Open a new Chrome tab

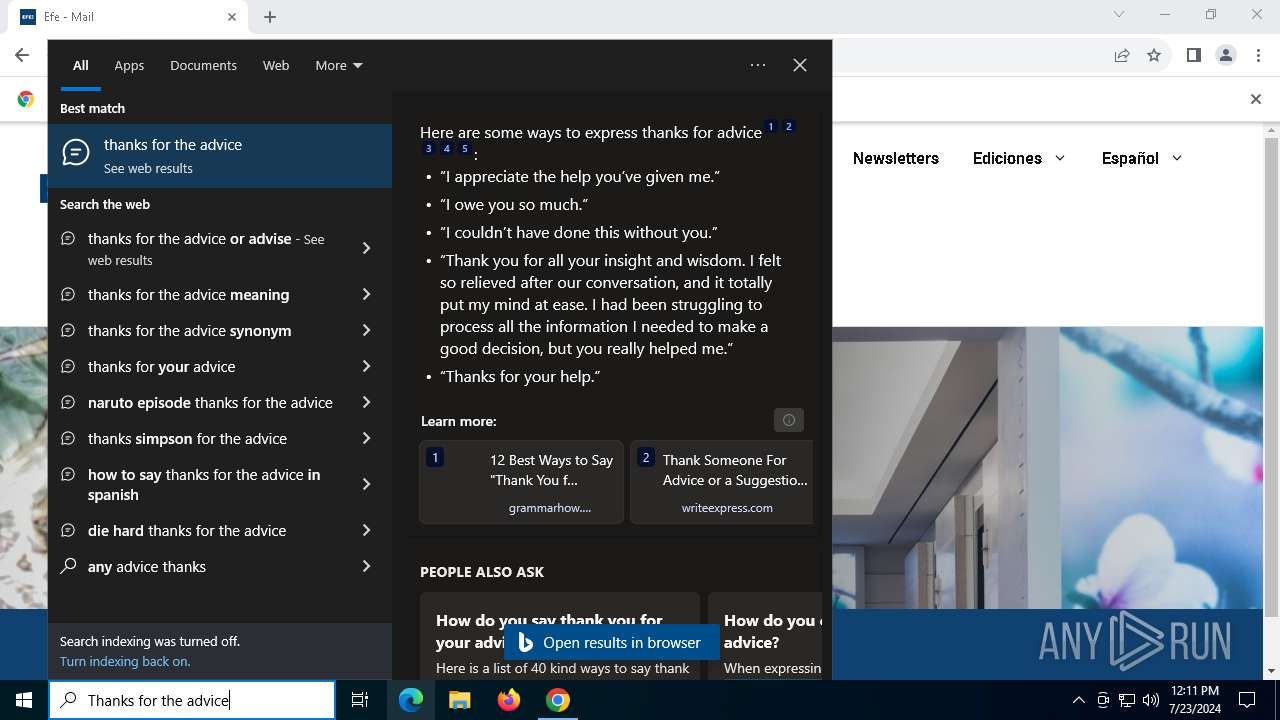click(270, 17)
